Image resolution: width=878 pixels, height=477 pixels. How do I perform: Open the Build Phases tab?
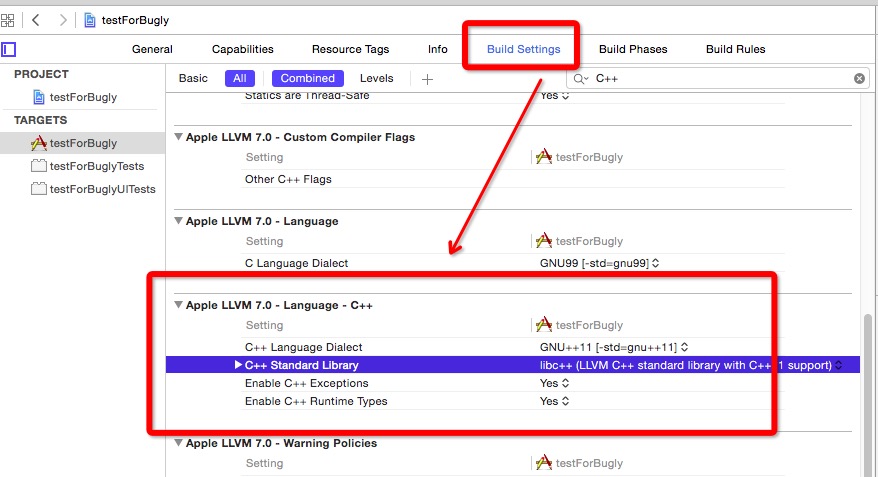tap(633, 49)
